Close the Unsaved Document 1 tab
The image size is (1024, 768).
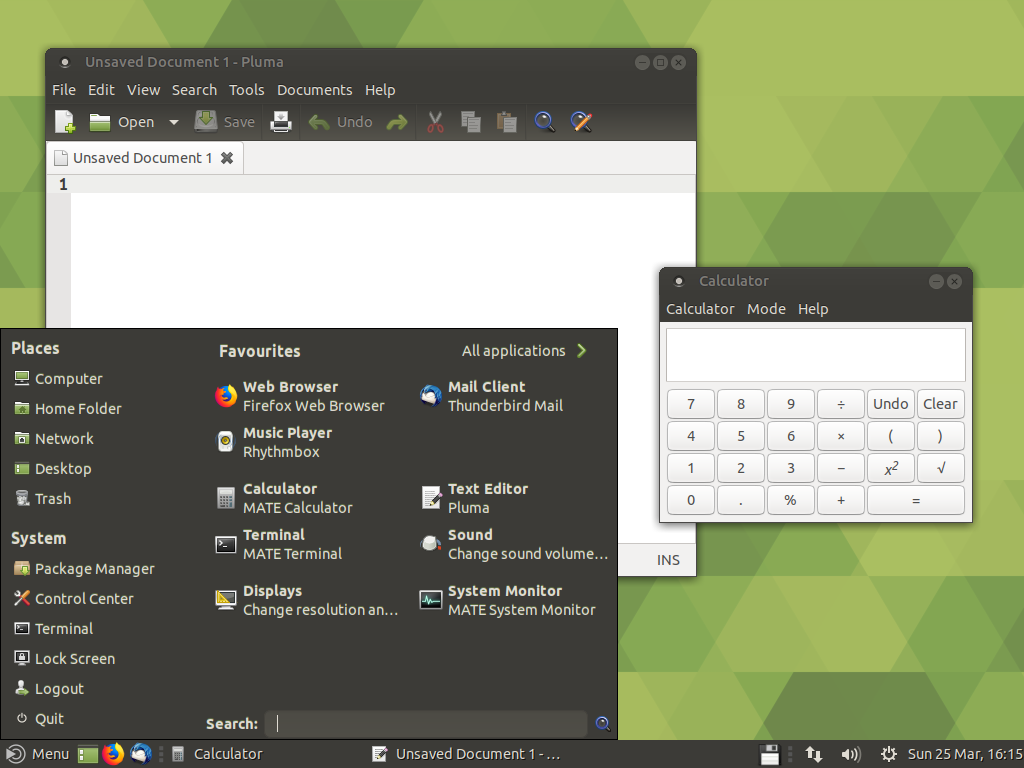coord(227,158)
